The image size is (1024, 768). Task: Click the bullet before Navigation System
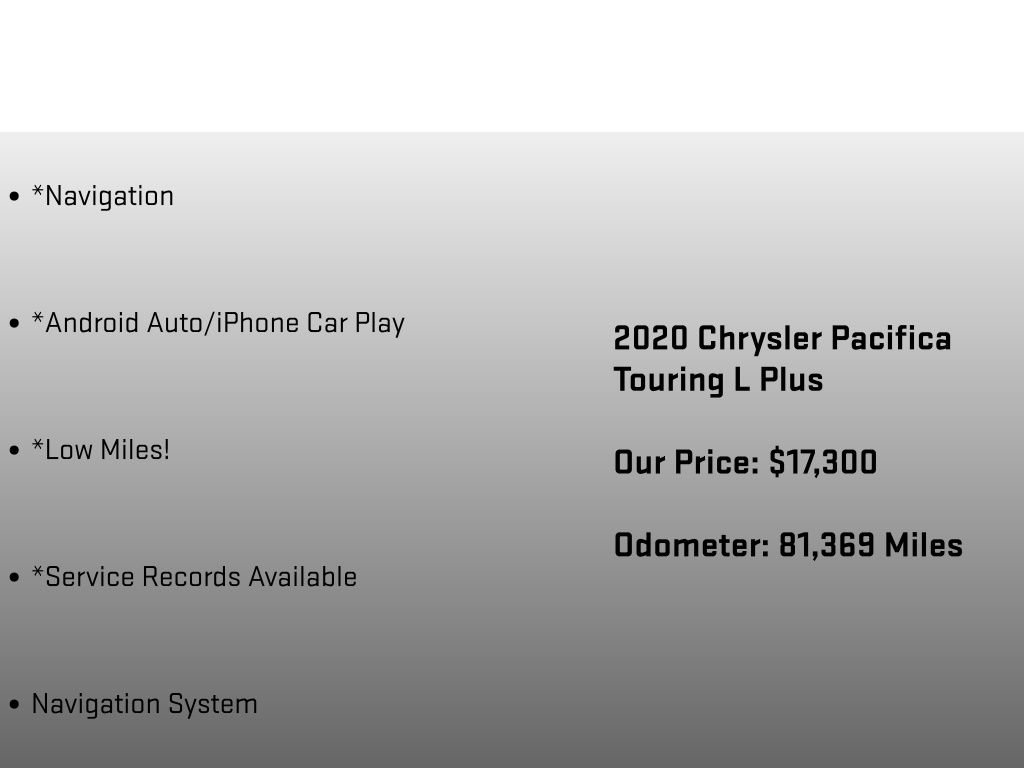coord(14,705)
